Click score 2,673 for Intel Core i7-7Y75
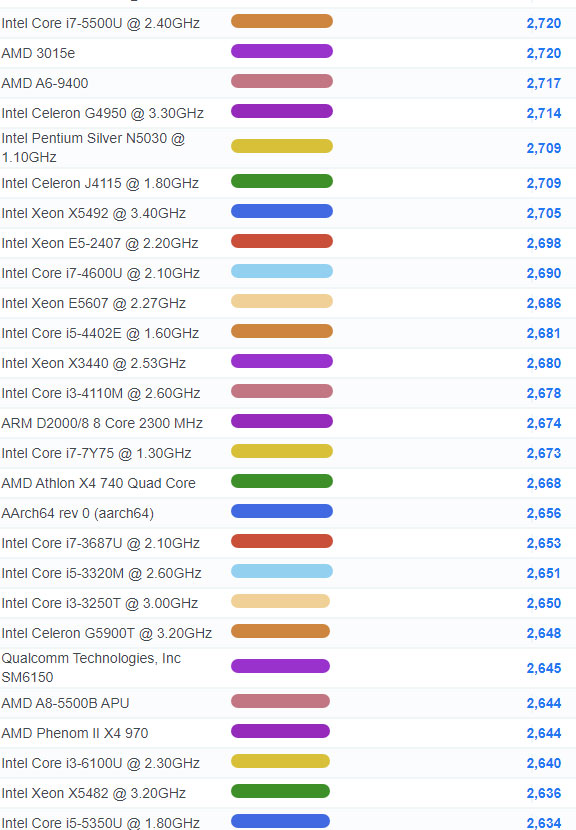576x830 pixels. pyautogui.click(x=544, y=453)
